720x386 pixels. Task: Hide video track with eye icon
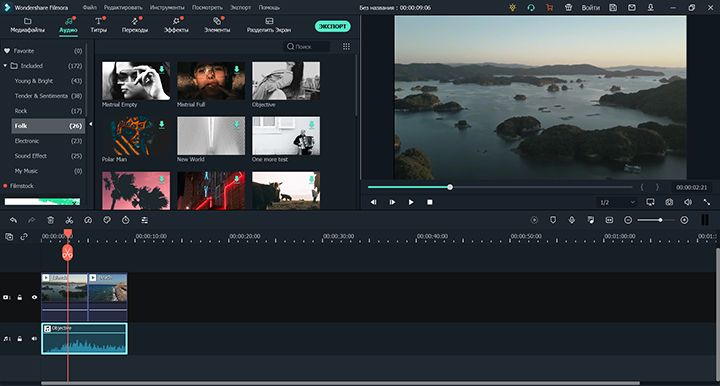34,297
